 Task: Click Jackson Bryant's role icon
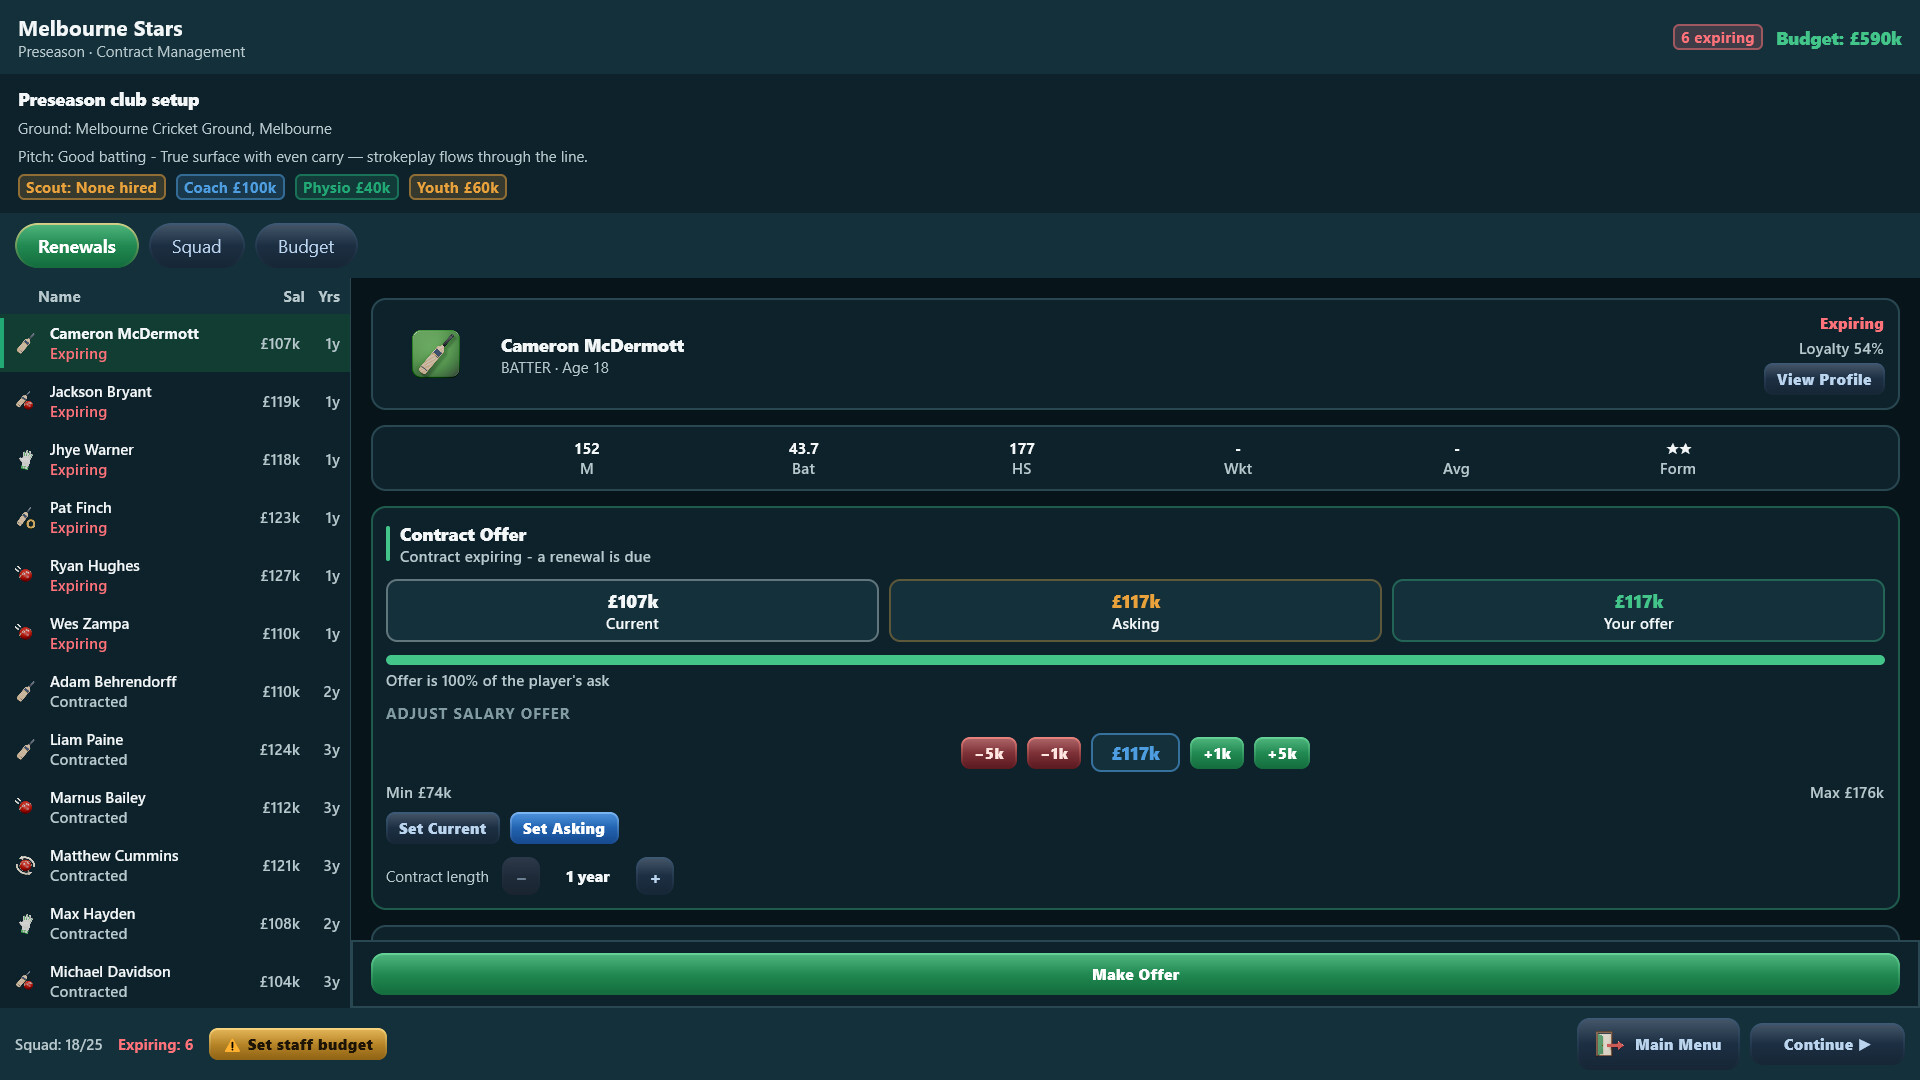tap(26, 402)
